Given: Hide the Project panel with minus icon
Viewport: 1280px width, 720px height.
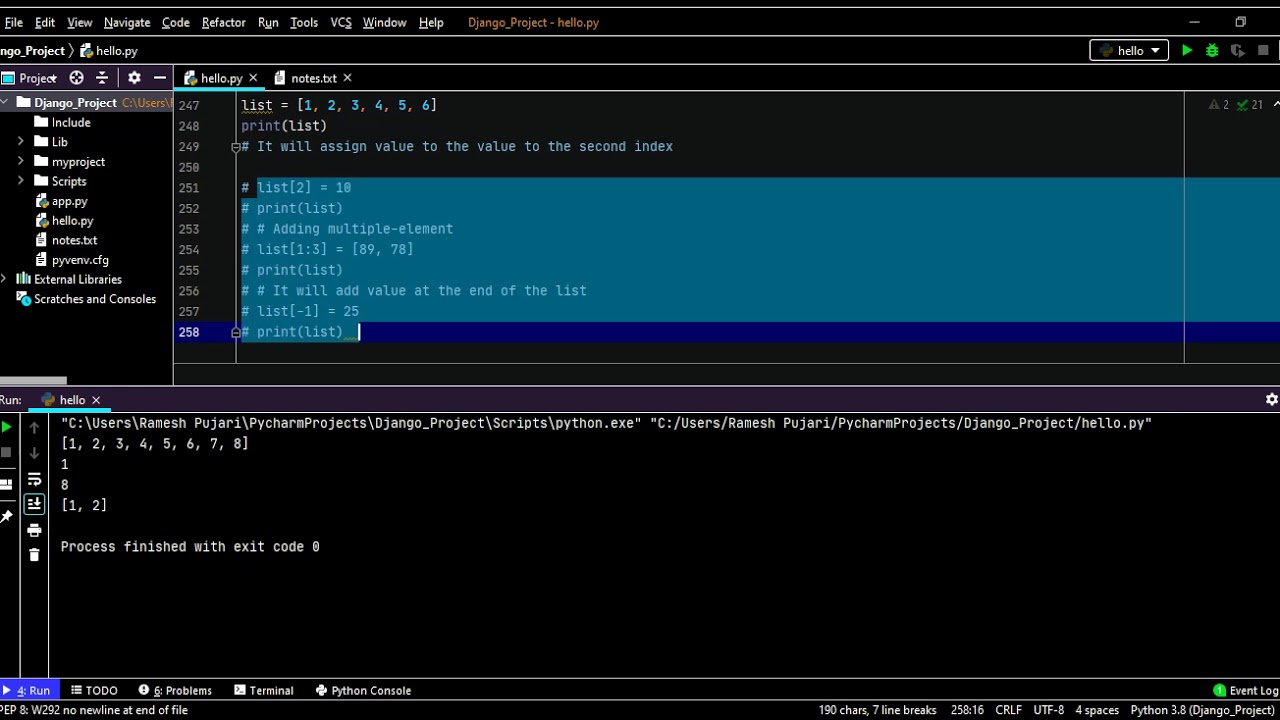Looking at the screenshot, I should click(159, 77).
